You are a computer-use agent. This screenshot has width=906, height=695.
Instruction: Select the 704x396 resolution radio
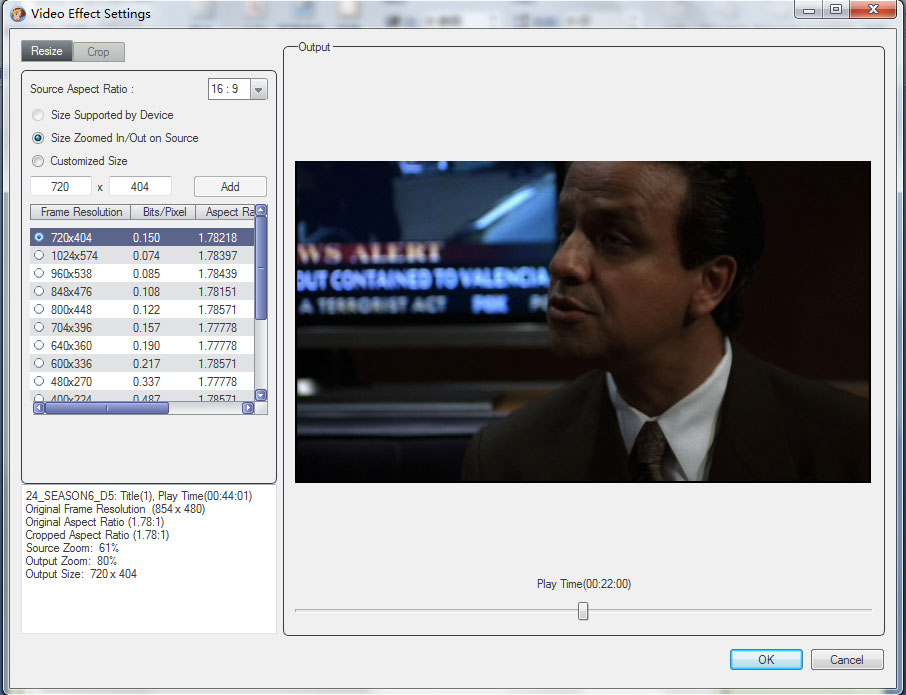(x=39, y=326)
